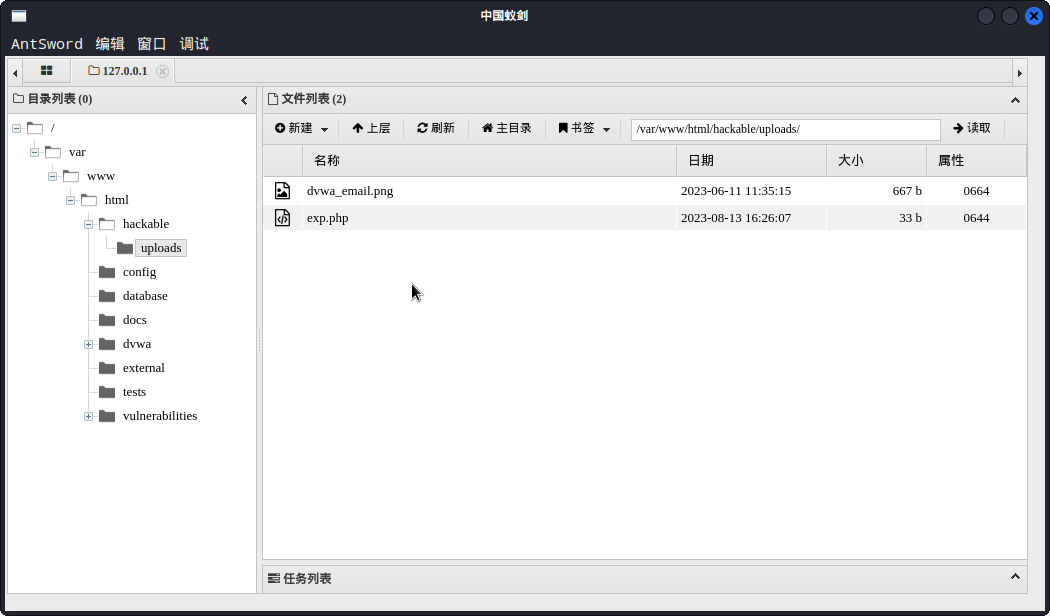Open the 新建 create-new dropdown
Viewport: 1050px width, 616px height.
[301, 129]
